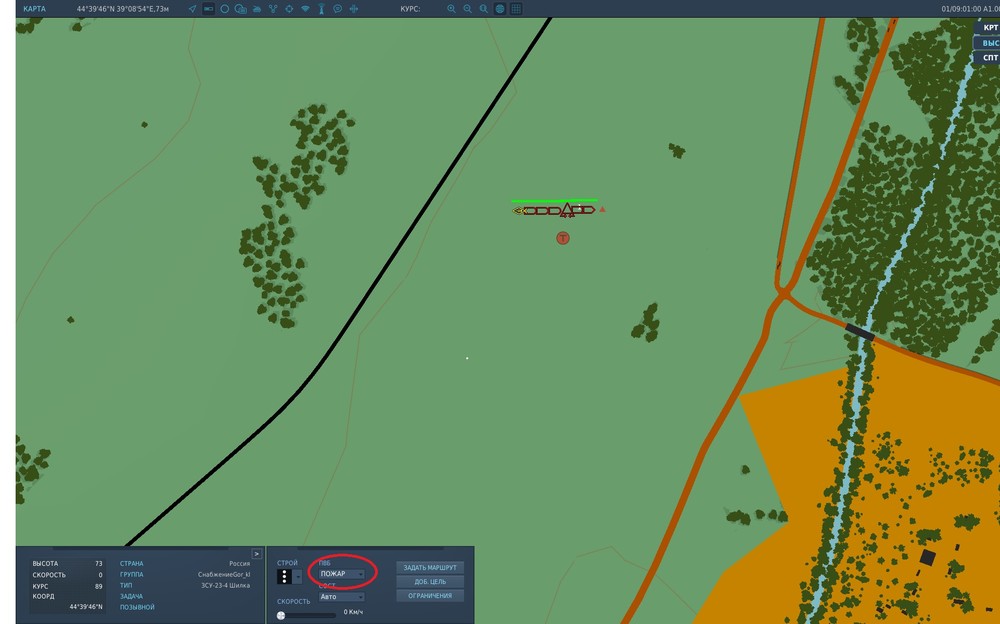This screenshot has width=1000, height=624.
Task: Click the СКОРОСТЬ speed slider handle
Action: 281,615
